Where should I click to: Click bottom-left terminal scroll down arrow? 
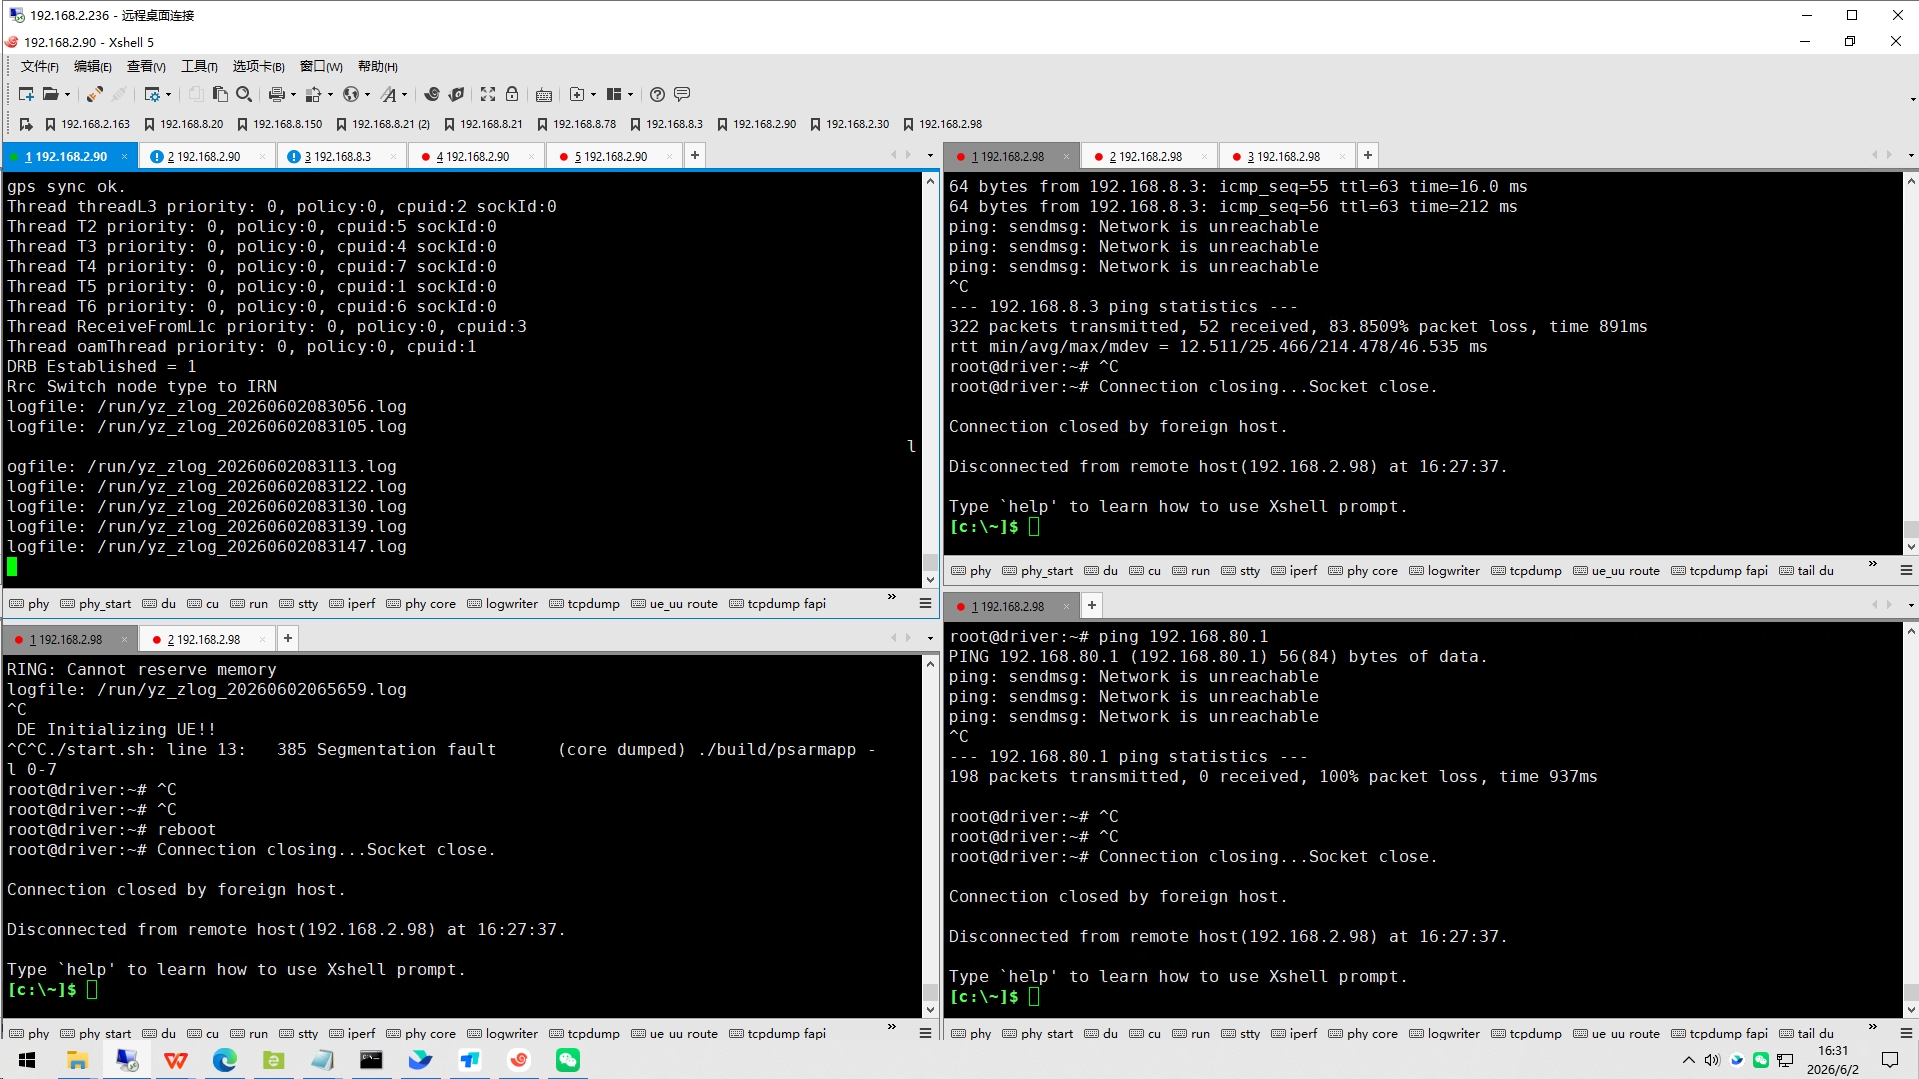931,1010
